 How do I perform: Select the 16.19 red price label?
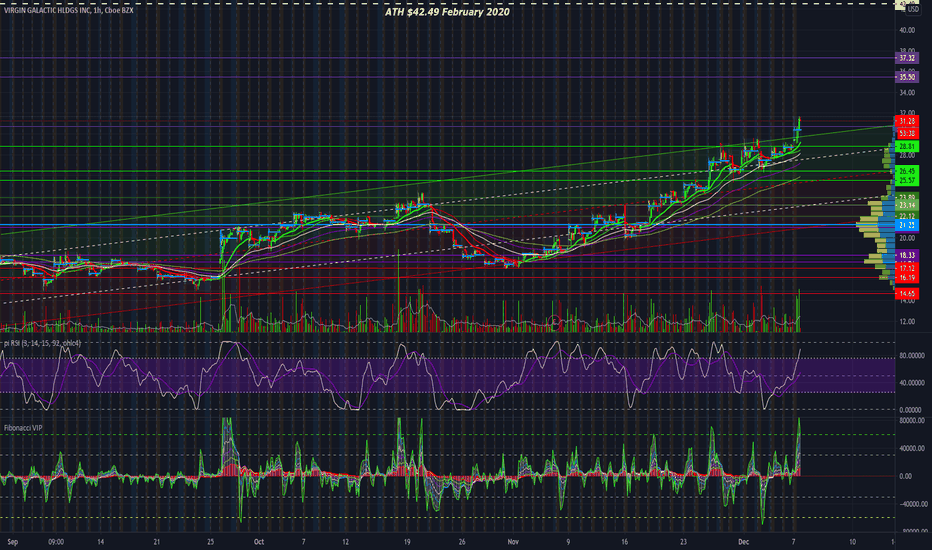[x=907, y=278]
